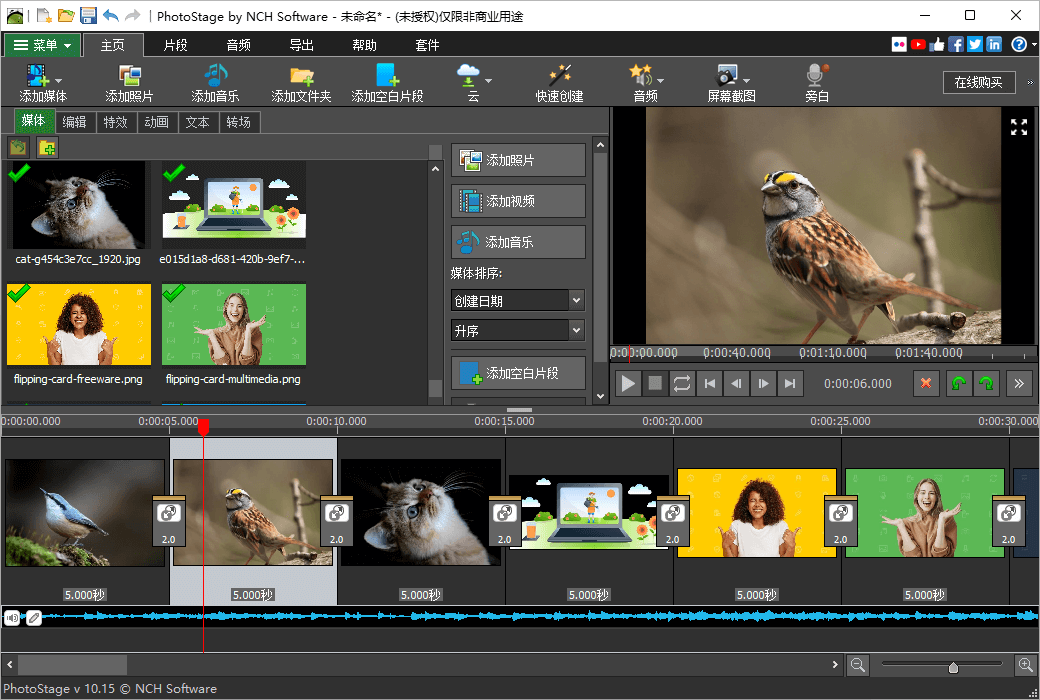Screen dimensions: 1040x700
Task: Toggle loop playback in preview controls
Action: (682, 383)
